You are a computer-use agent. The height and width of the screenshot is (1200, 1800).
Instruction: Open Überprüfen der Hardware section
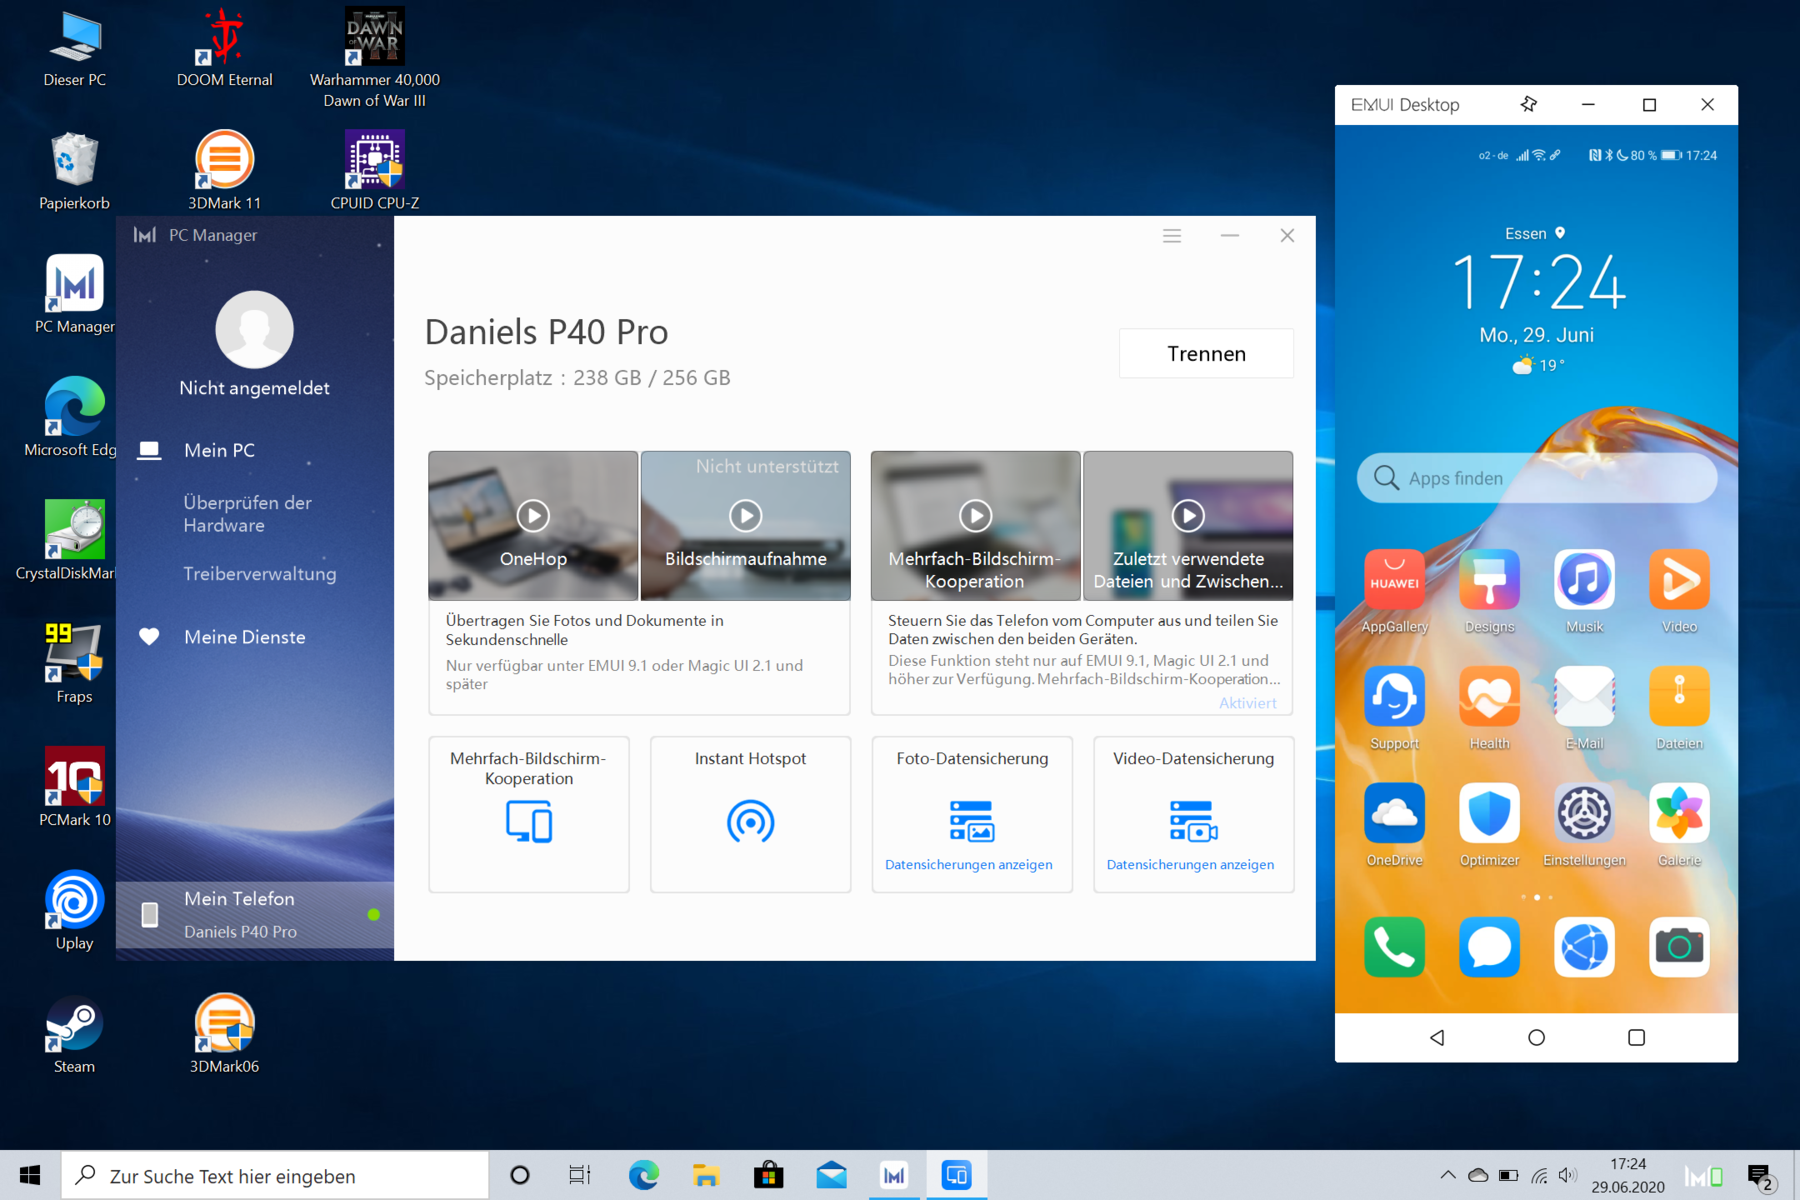(247, 514)
